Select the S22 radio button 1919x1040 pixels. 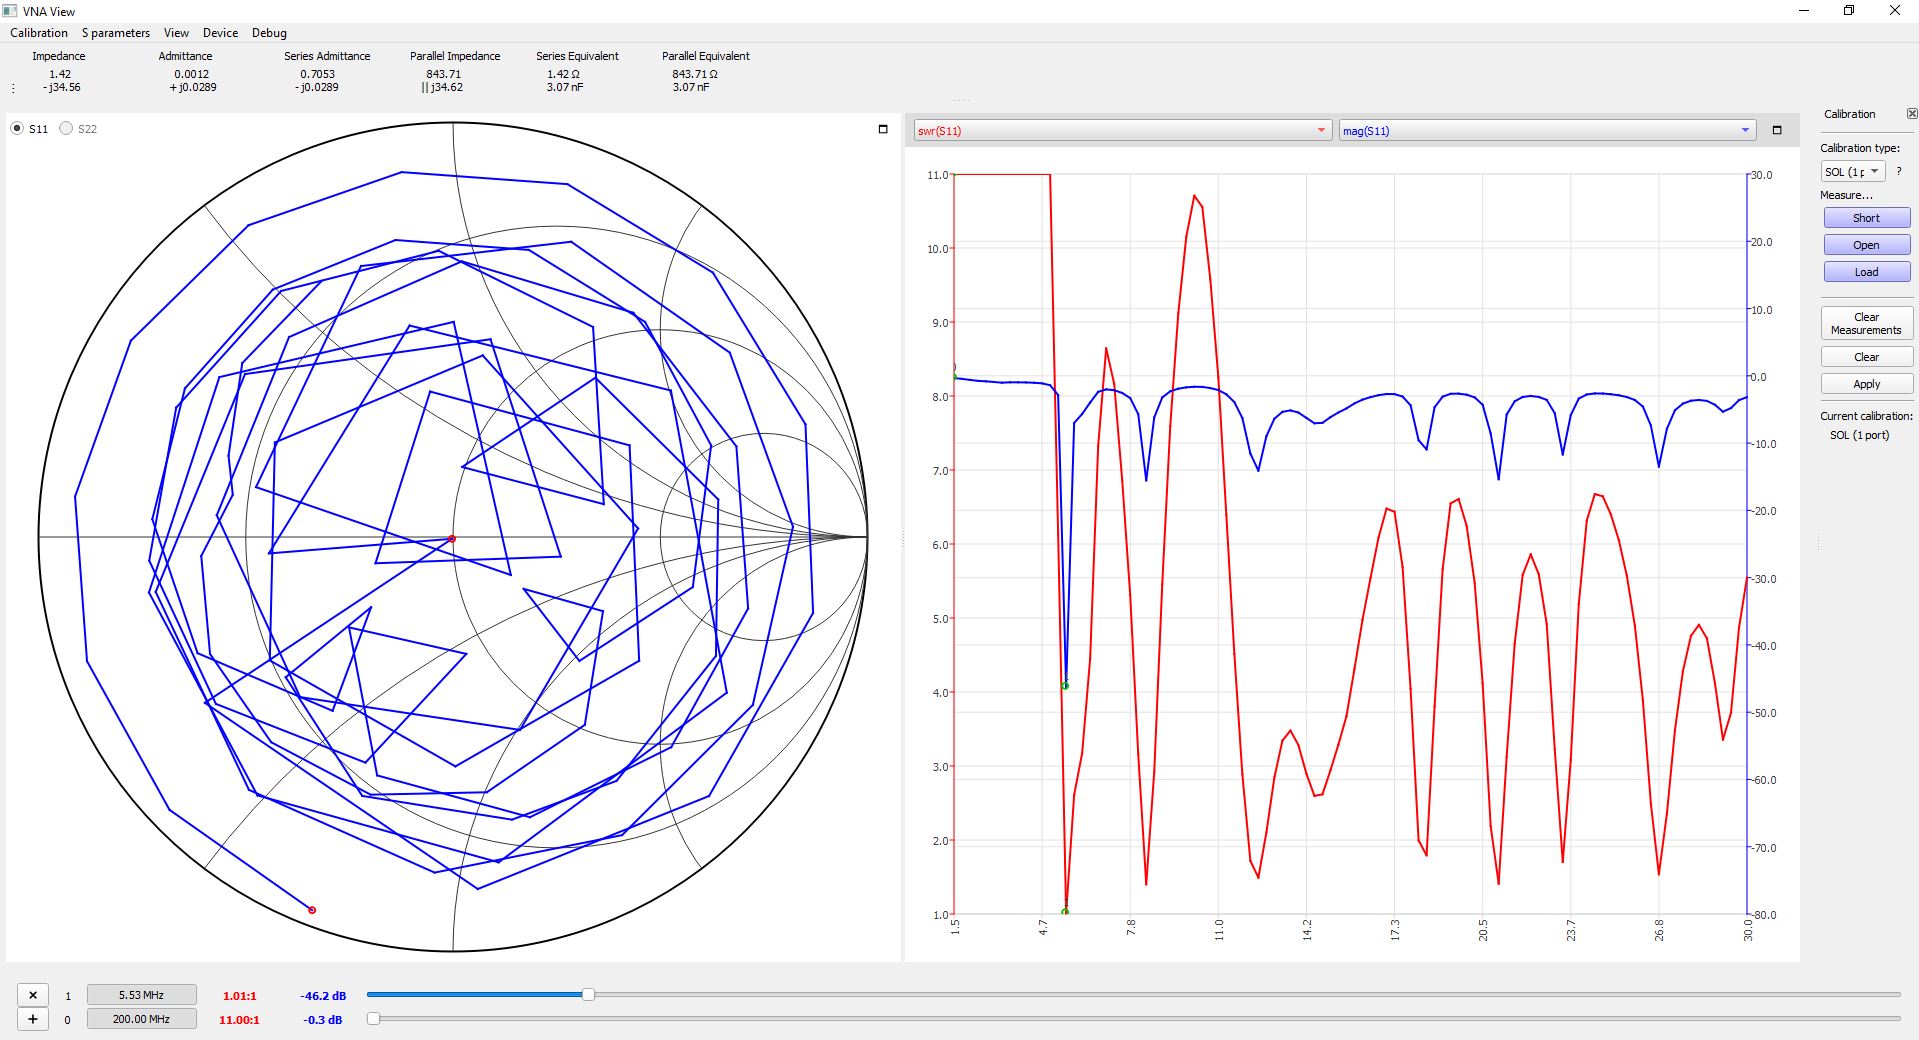click(66, 128)
